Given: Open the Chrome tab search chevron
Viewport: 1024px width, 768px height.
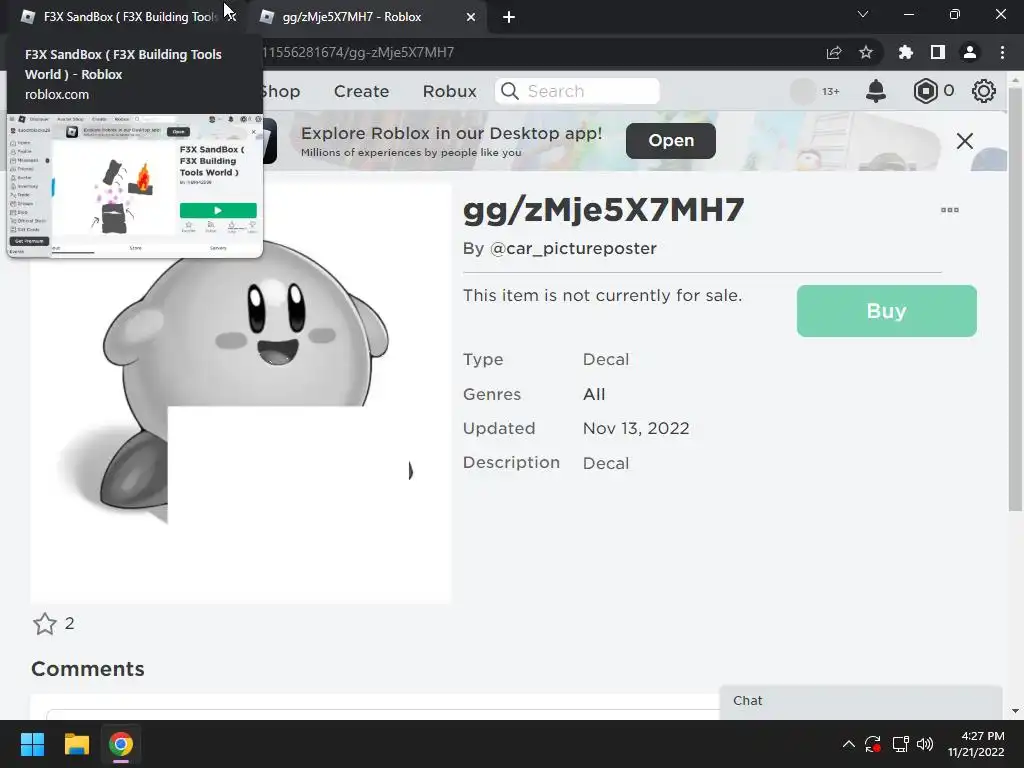Looking at the screenshot, I should (x=863, y=14).
